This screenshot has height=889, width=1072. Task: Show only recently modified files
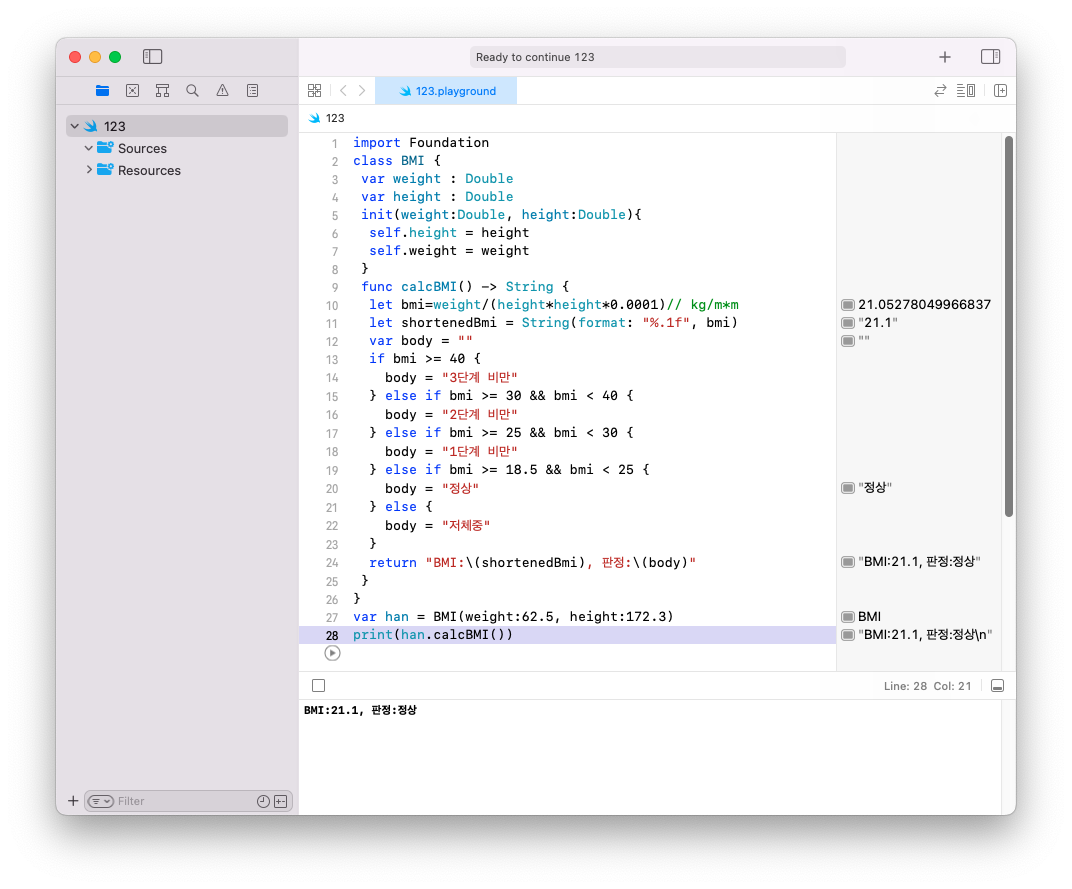point(263,801)
